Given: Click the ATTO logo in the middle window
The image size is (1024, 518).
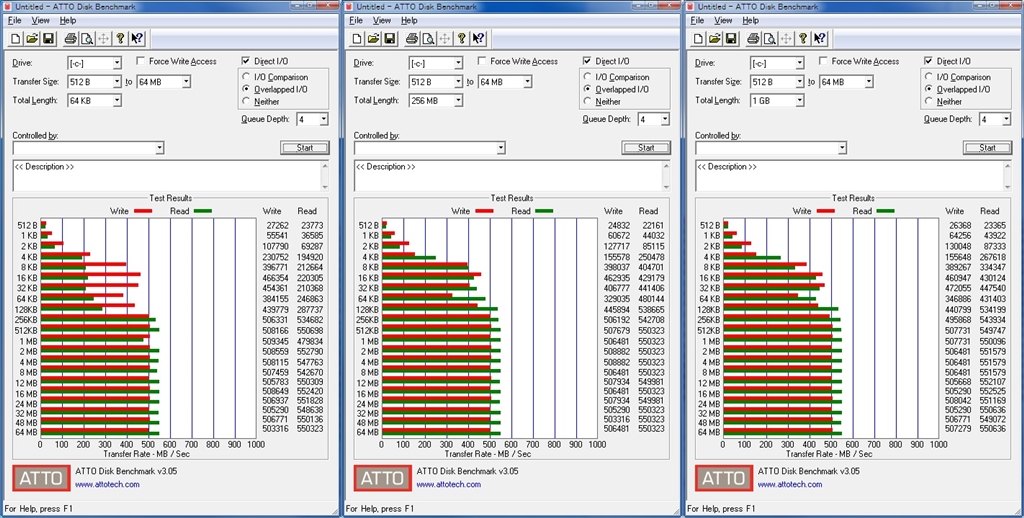Looking at the screenshot, I should pos(381,477).
